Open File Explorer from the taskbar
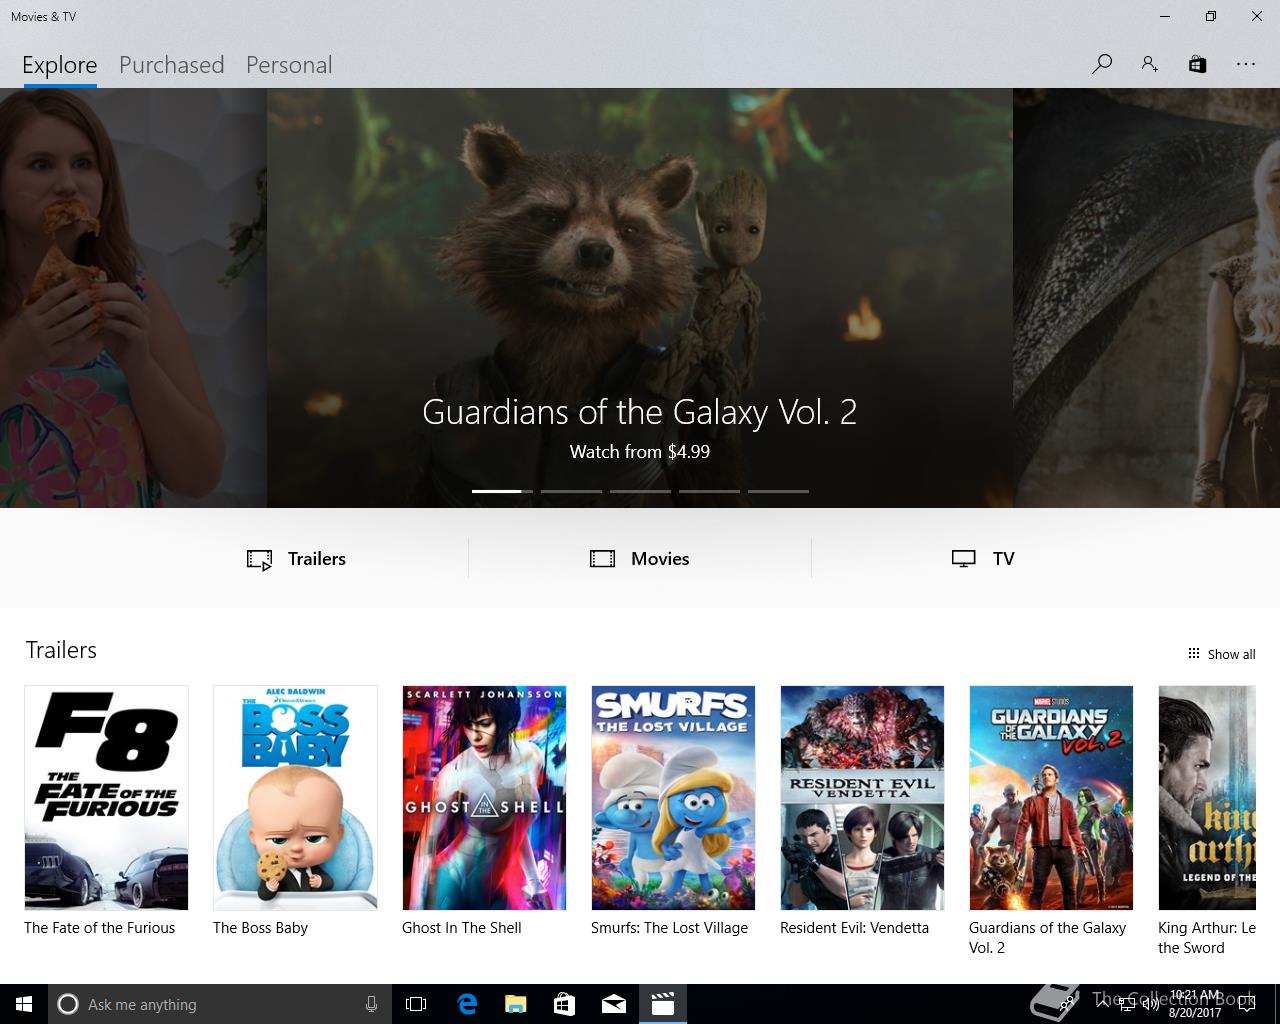This screenshot has width=1280, height=1024. tap(515, 1004)
